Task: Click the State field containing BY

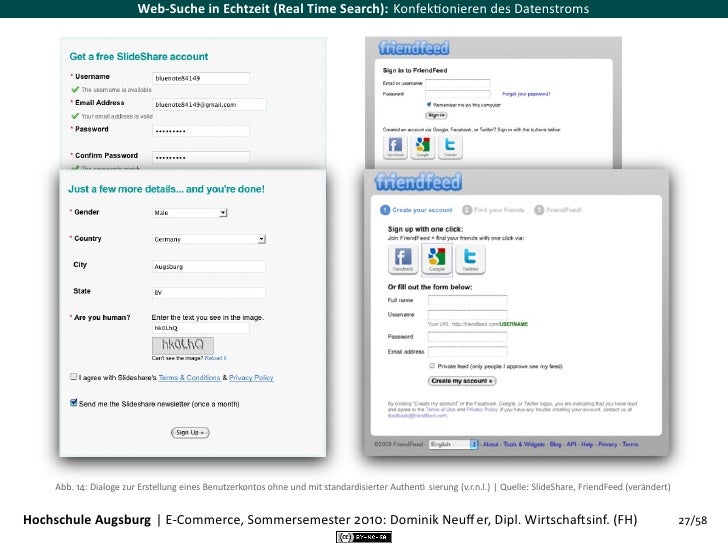Action: pos(209,293)
